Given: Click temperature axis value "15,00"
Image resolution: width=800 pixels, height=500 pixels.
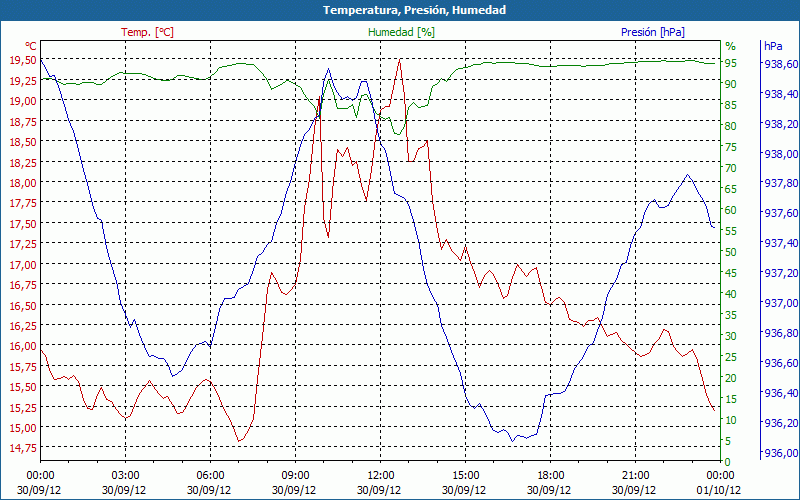Looking at the screenshot, I should coord(23,428).
